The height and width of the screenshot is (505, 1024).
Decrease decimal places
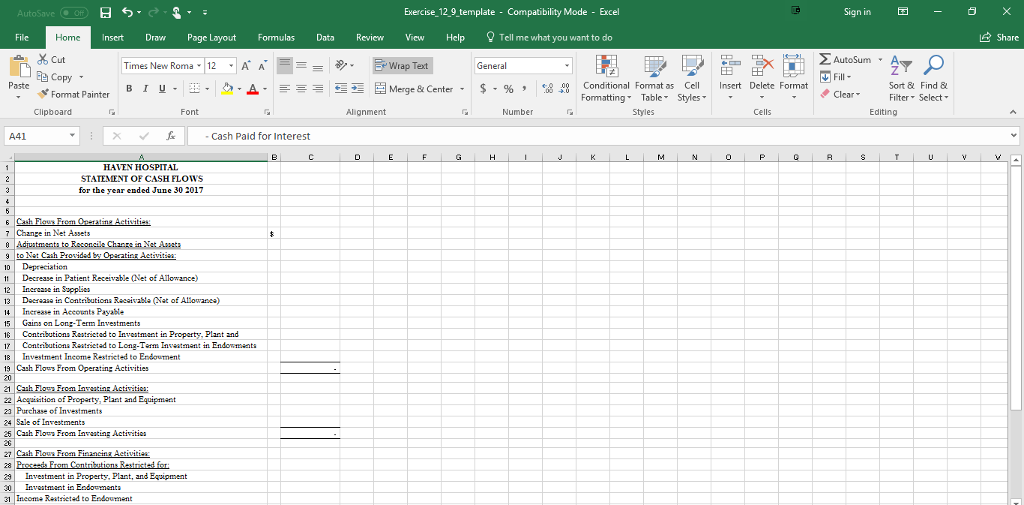563,89
